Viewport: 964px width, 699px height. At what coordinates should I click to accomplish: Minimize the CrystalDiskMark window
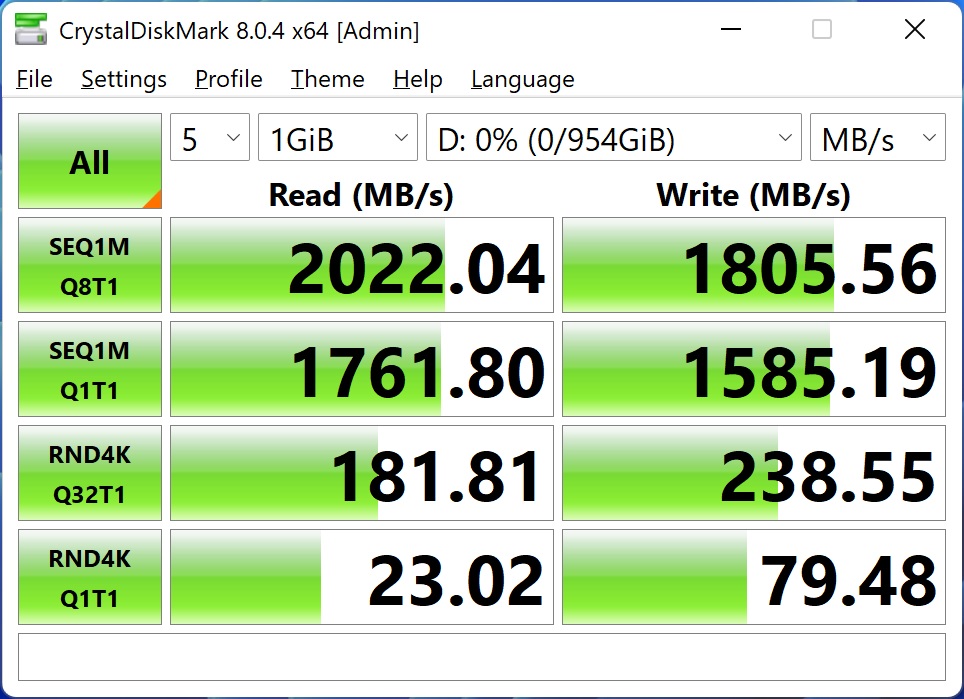pyautogui.click(x=730, y=29)
